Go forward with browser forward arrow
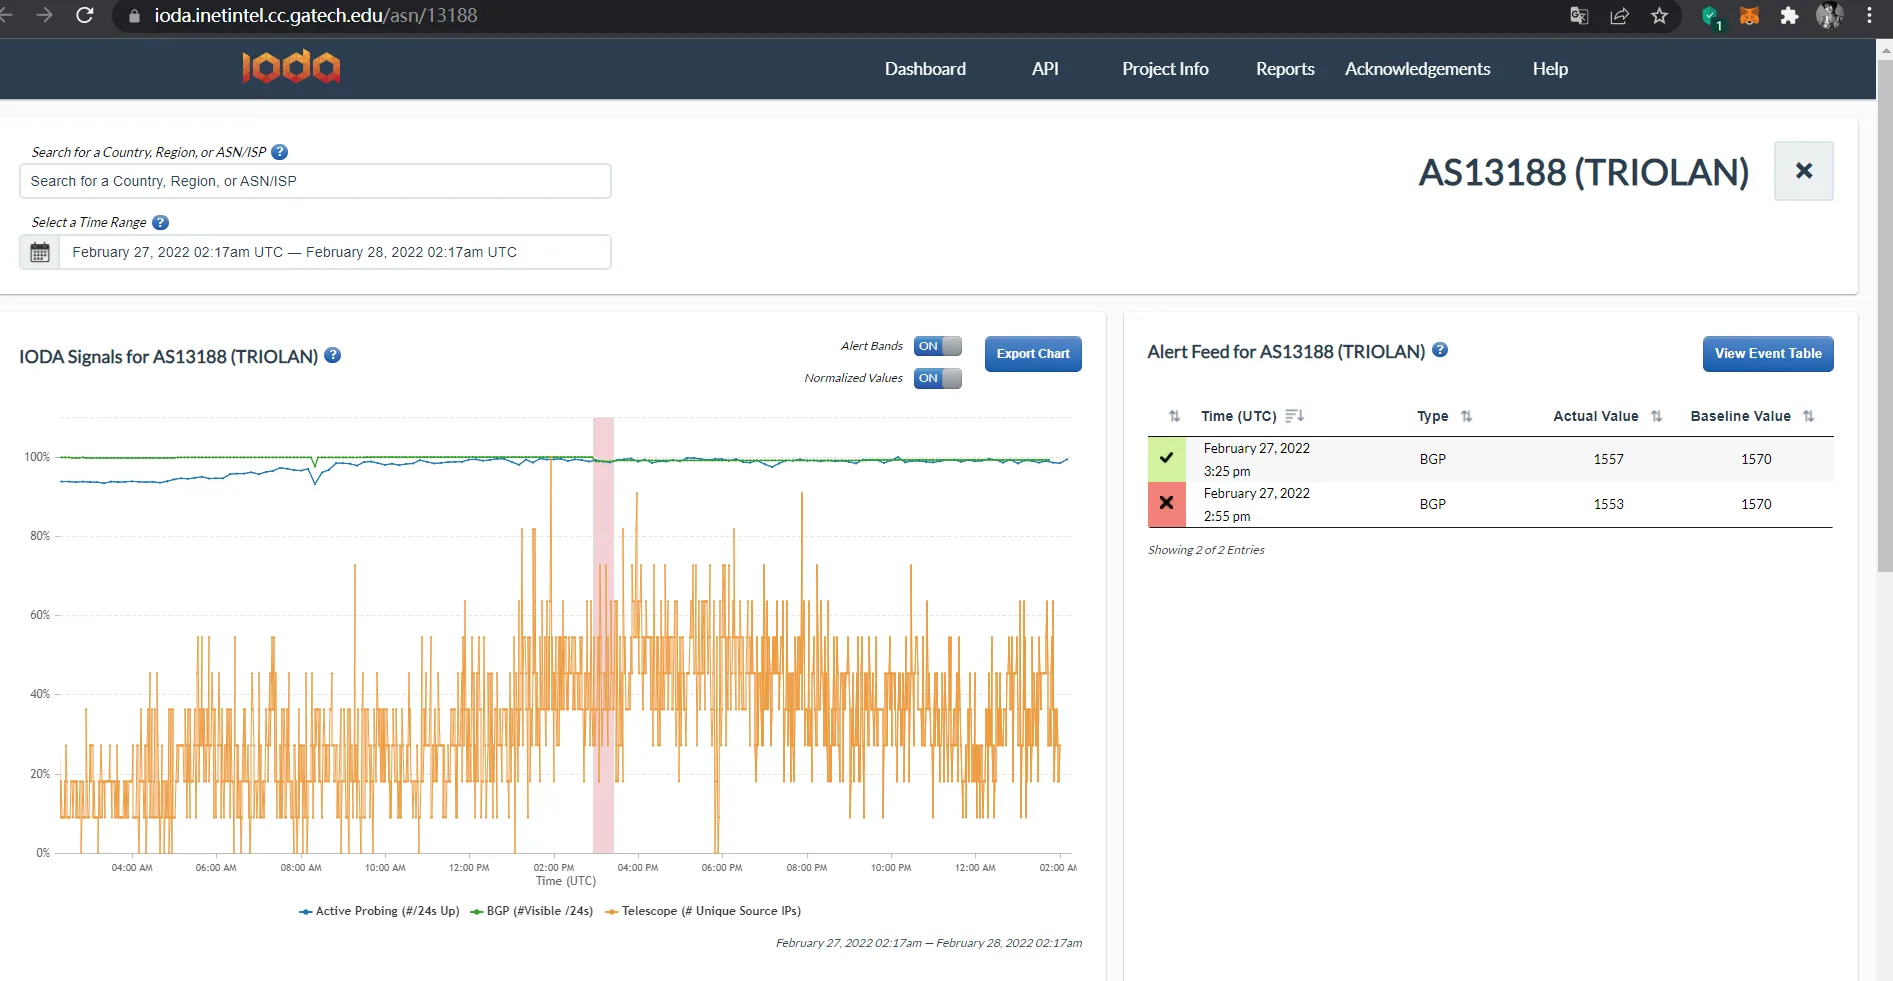 point(44,15)
